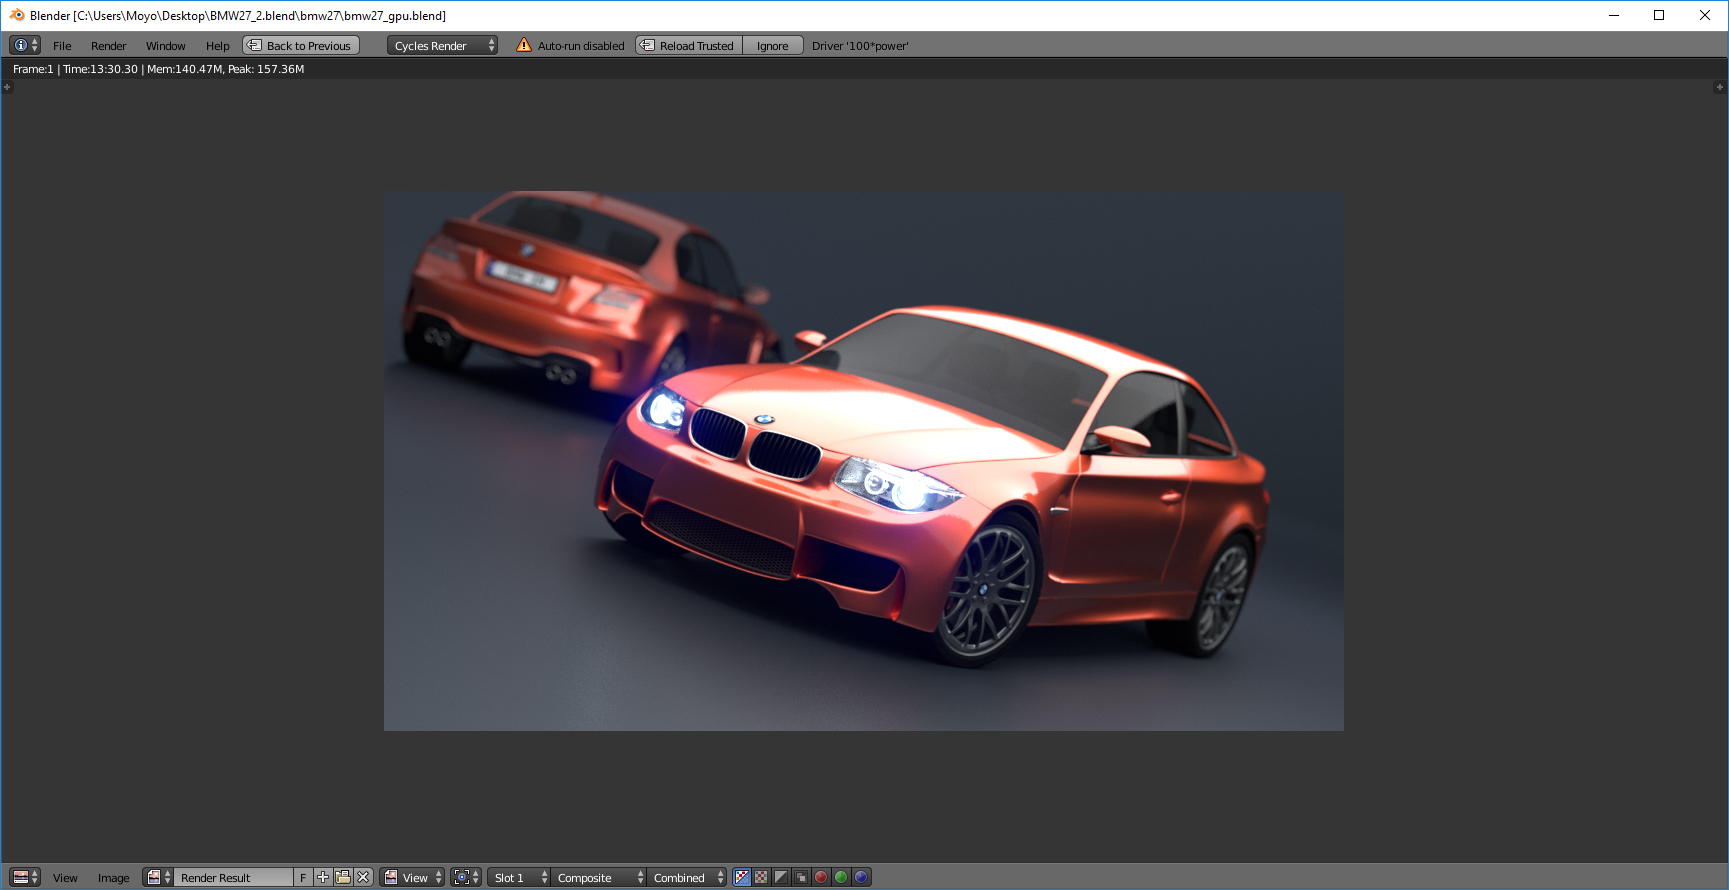The height and width of the screenshot is (890, 1729).
Task: Open the Combined pass dropdown
Action: point(686,877)
